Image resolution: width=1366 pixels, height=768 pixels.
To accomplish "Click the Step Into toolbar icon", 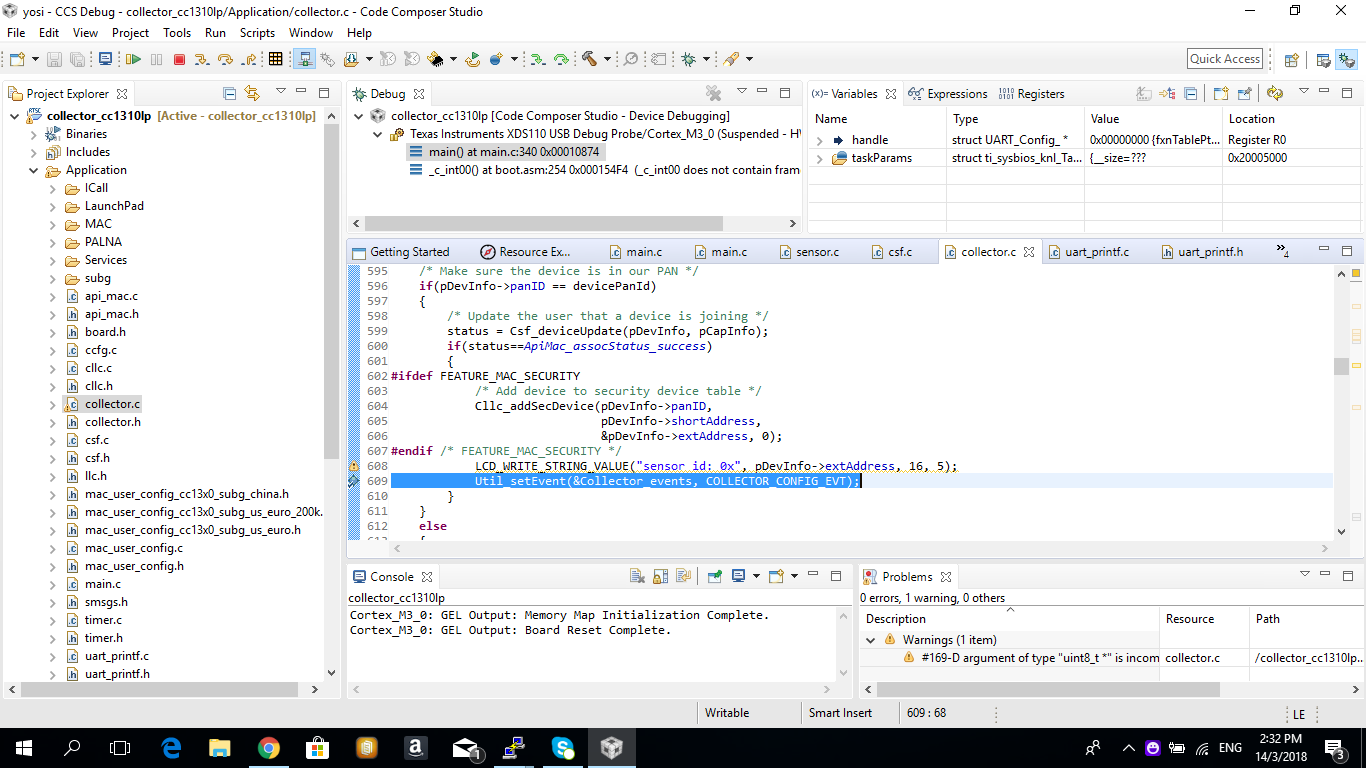I will (201, 60).
